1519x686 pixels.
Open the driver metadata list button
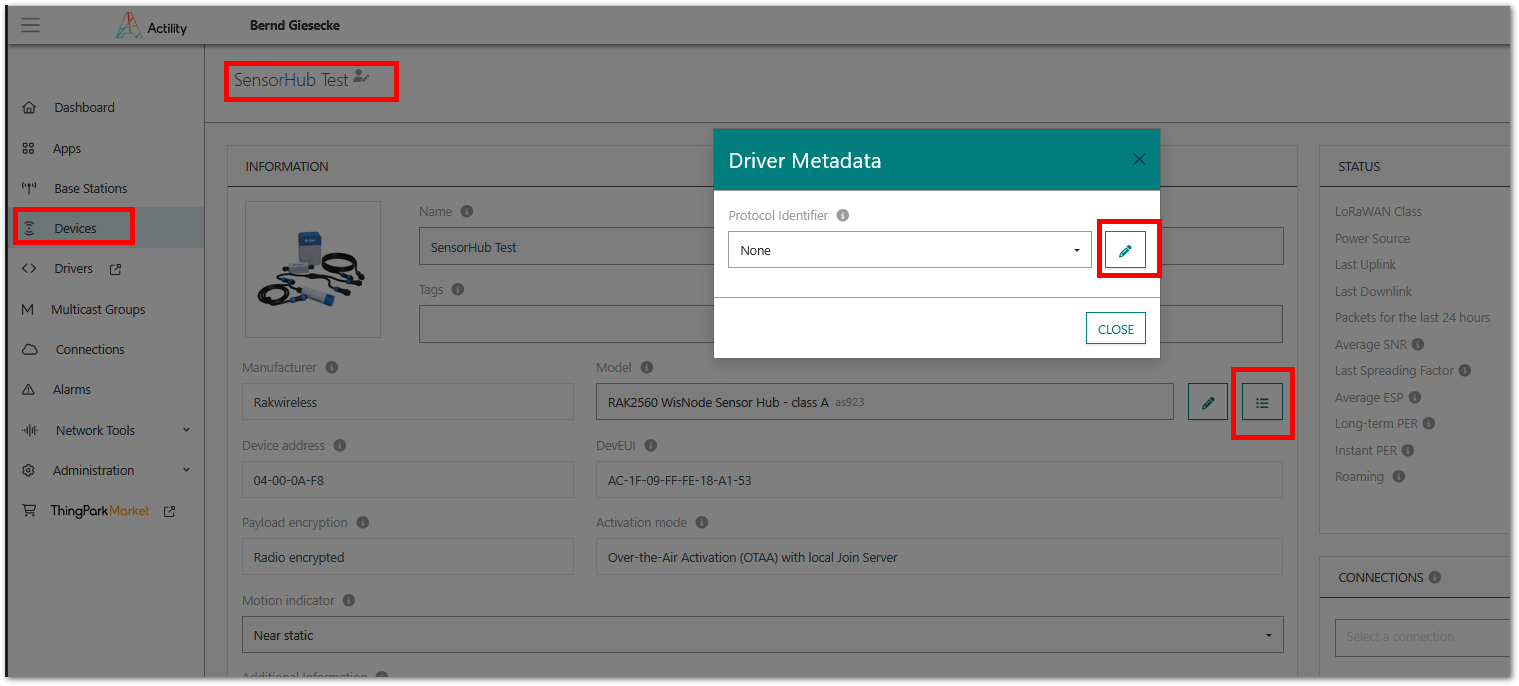coord(1262,402)
